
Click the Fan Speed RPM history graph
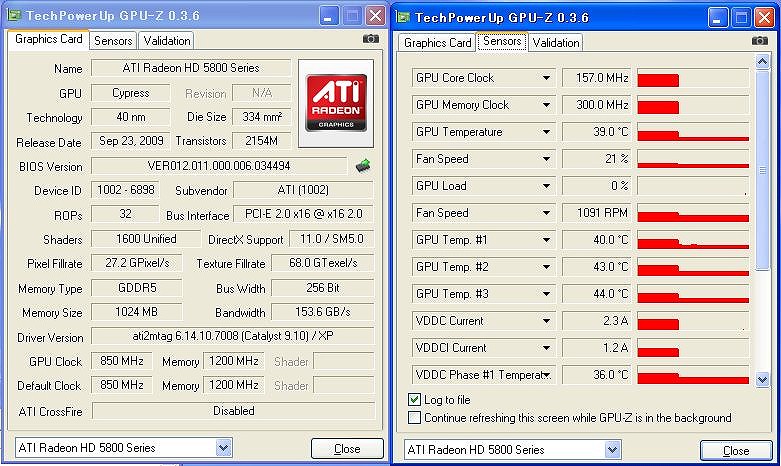pyautogui.click(x=693, y=213)
